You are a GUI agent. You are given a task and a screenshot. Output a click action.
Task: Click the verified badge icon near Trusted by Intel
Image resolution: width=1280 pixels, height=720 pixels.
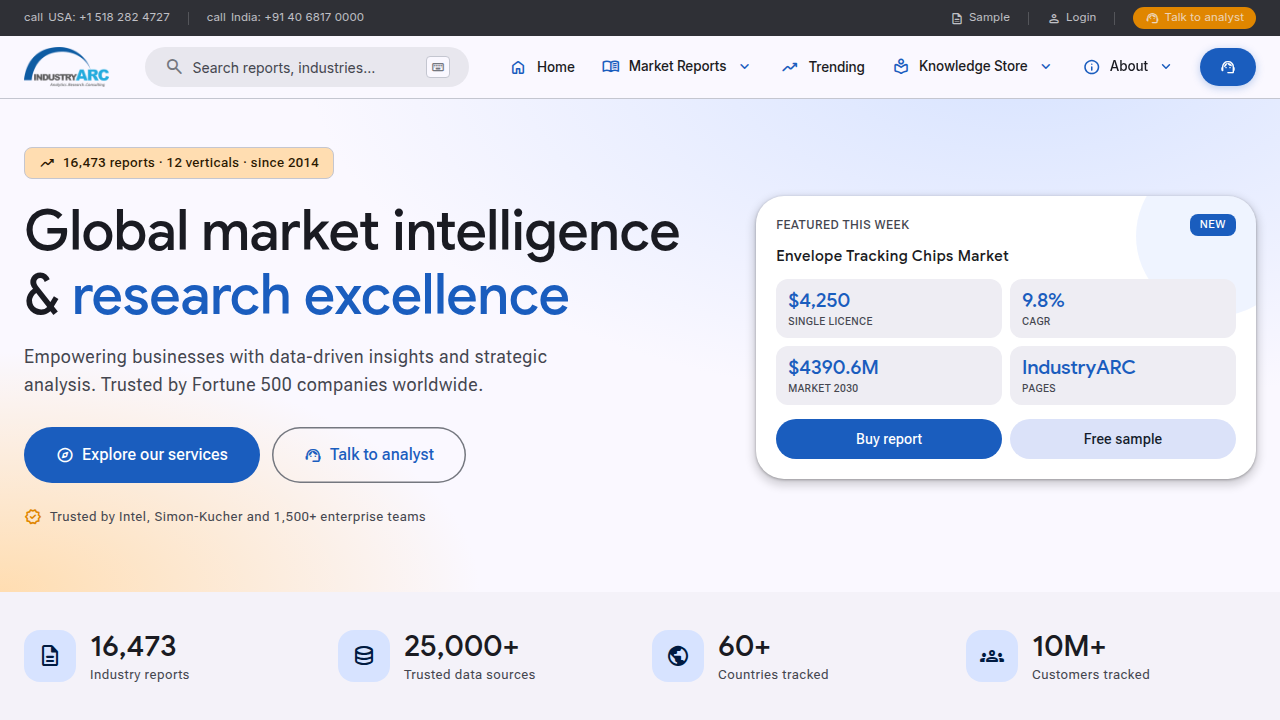point(33,517)
